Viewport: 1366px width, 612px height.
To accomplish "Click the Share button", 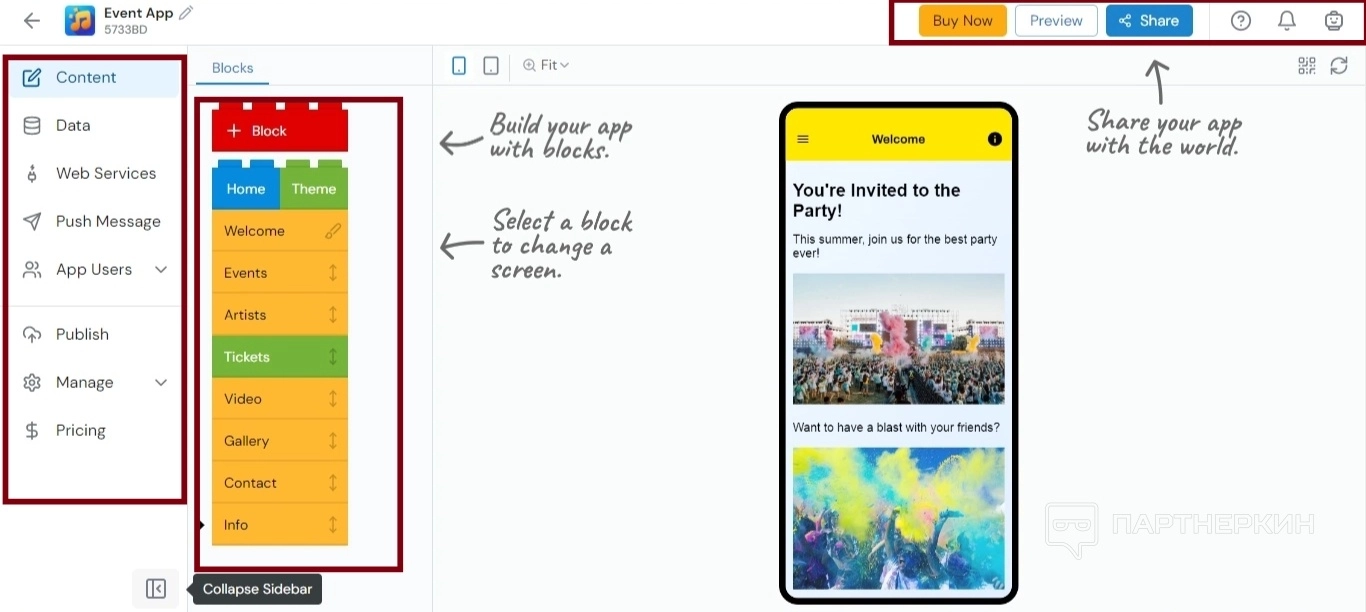I will 1149,20.
